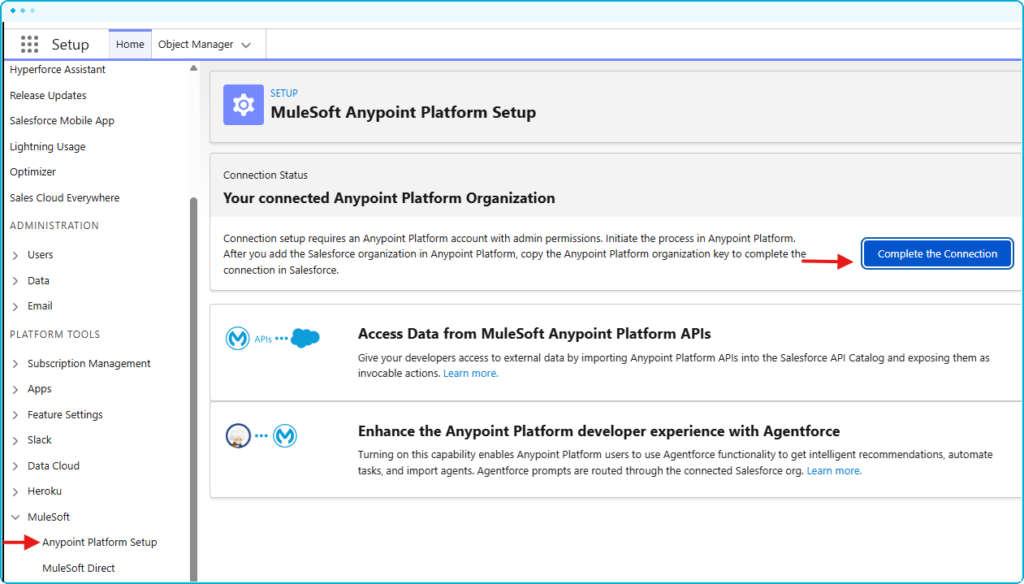The height and width of the screenshot is (584, 1024).
Task: Click the Feature Settings label
Action: [65, 415]
